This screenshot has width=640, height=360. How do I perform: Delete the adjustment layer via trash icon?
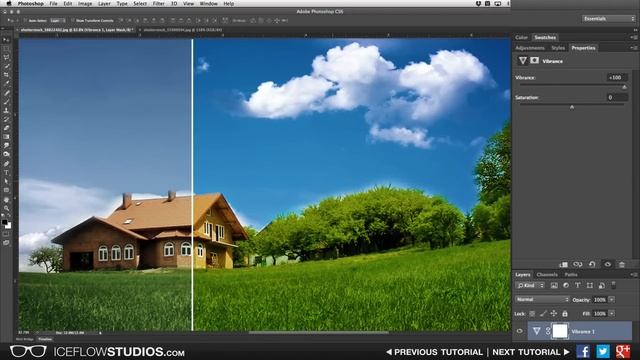click(622, 264)
